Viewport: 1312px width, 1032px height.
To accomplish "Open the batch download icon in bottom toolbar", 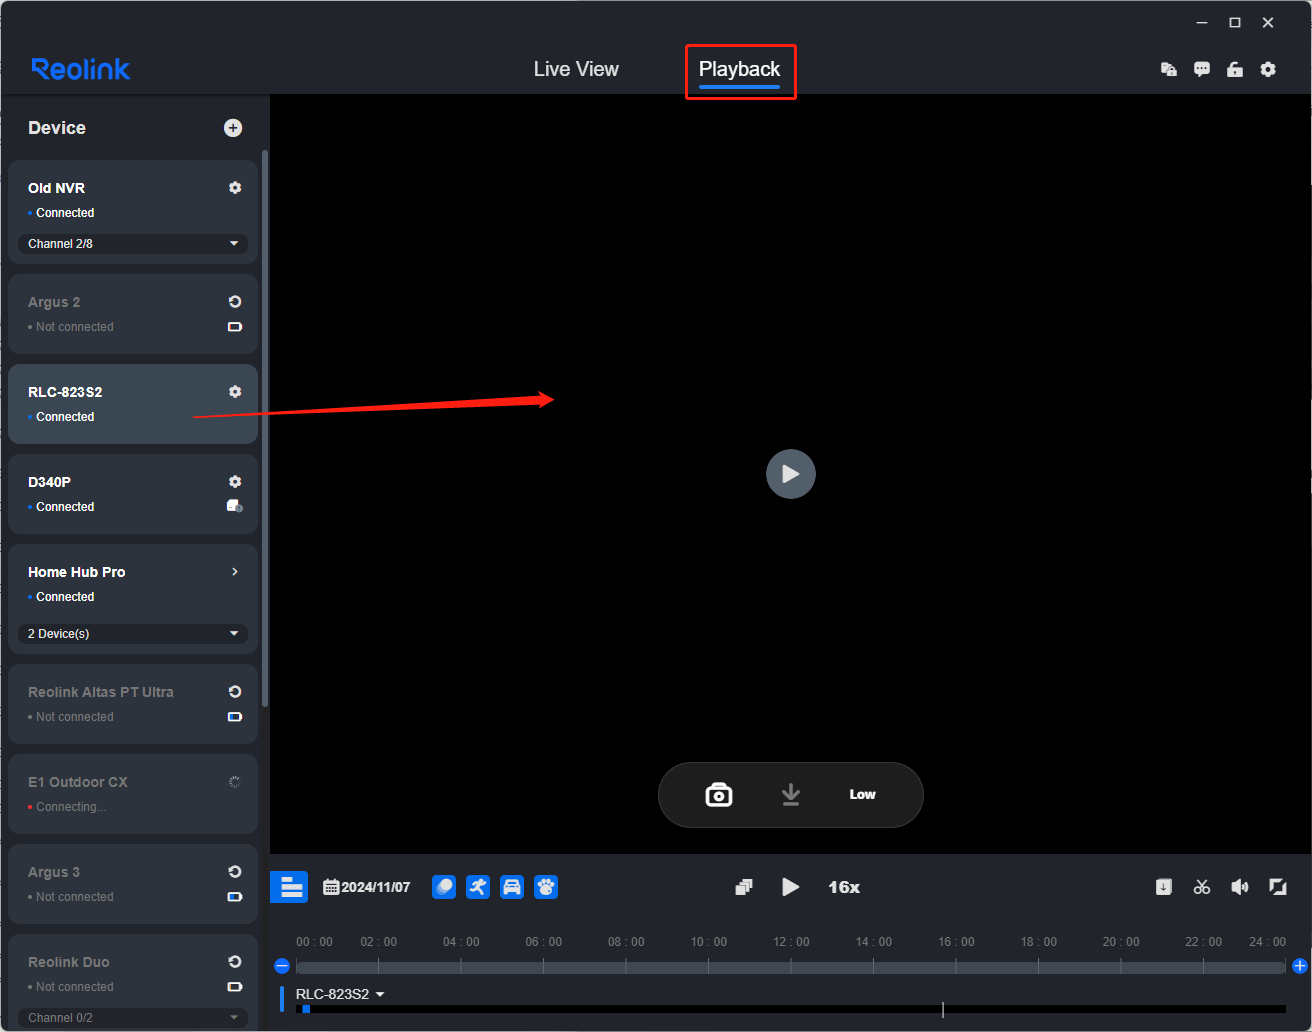I will coord(1163,887).
